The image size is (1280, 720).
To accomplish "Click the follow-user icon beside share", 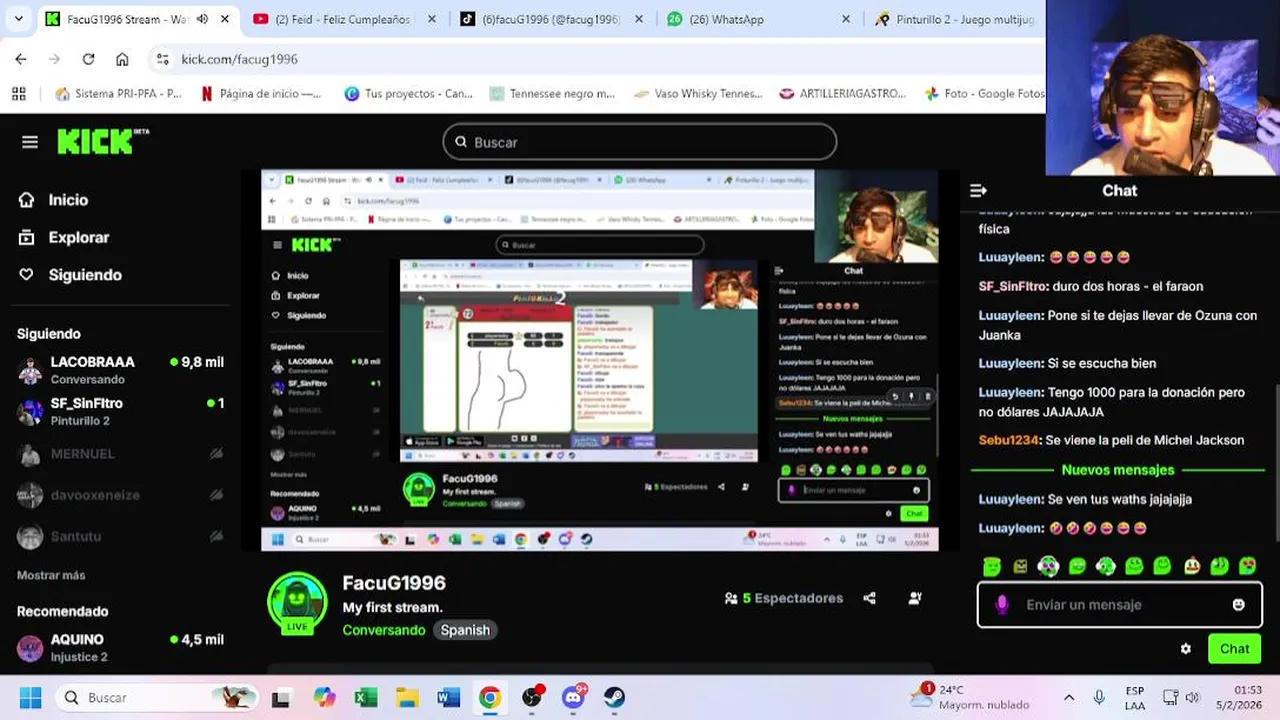I will point(915,598).
